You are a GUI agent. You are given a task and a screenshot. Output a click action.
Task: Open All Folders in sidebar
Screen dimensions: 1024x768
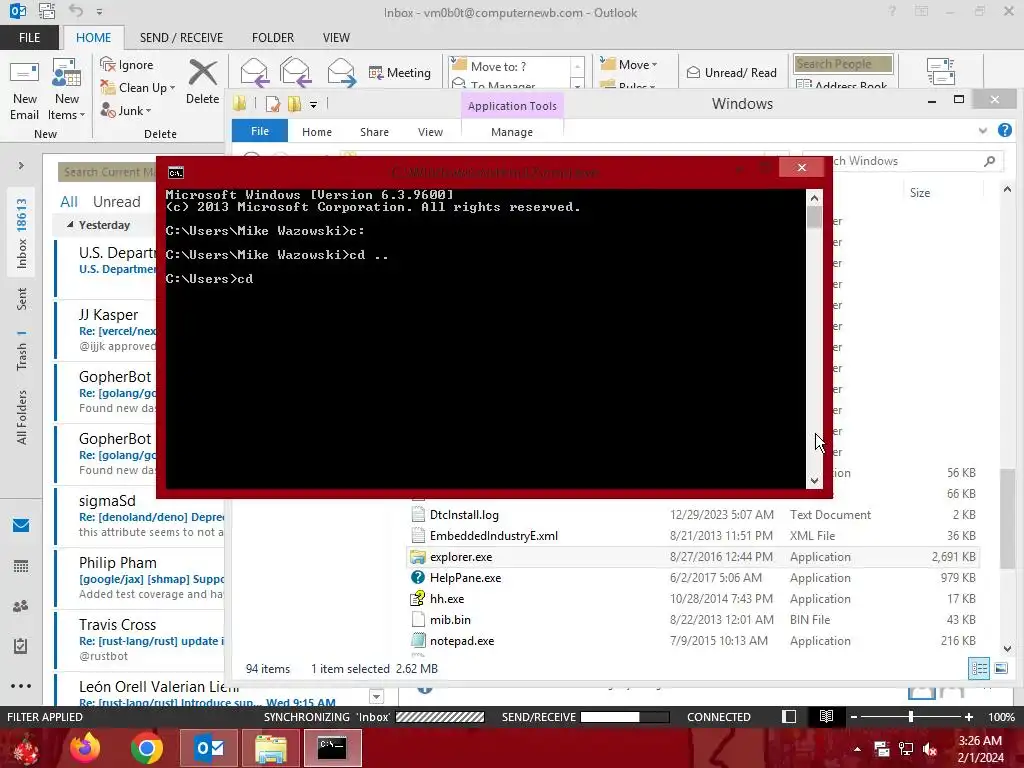pos(22,417)
